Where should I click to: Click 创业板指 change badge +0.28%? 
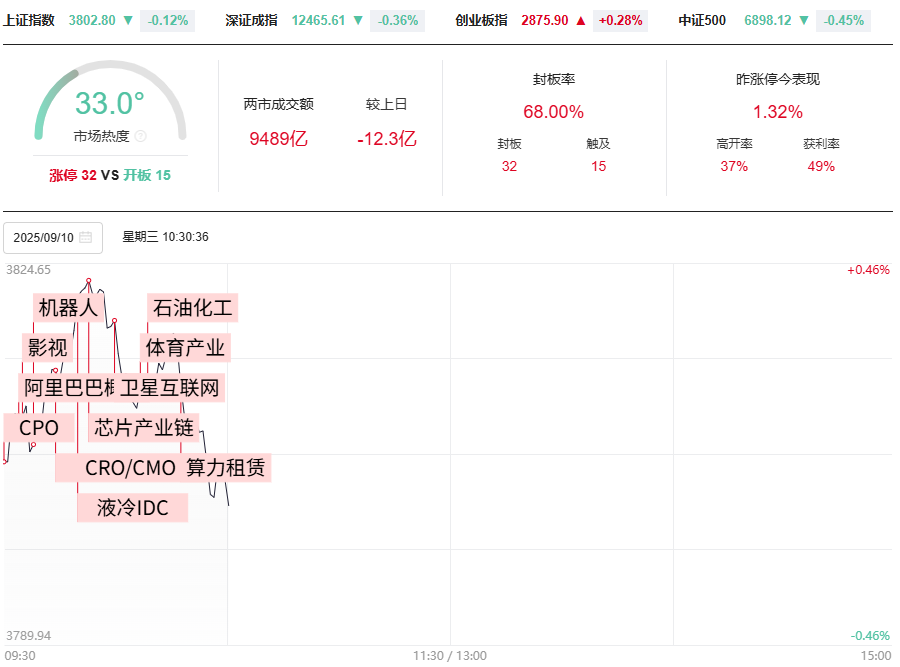click(x=620, y=20)
